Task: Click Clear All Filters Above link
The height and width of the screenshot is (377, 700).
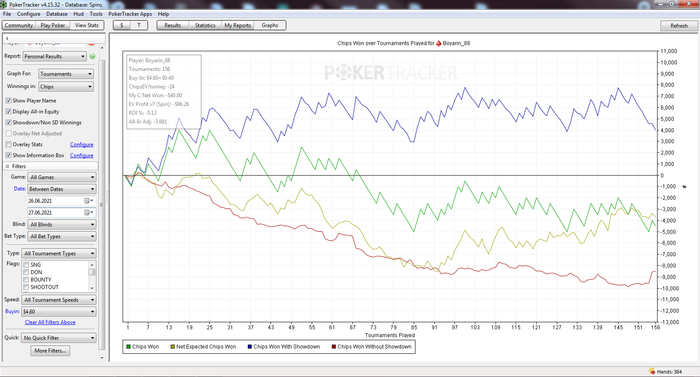Action: 50,322
